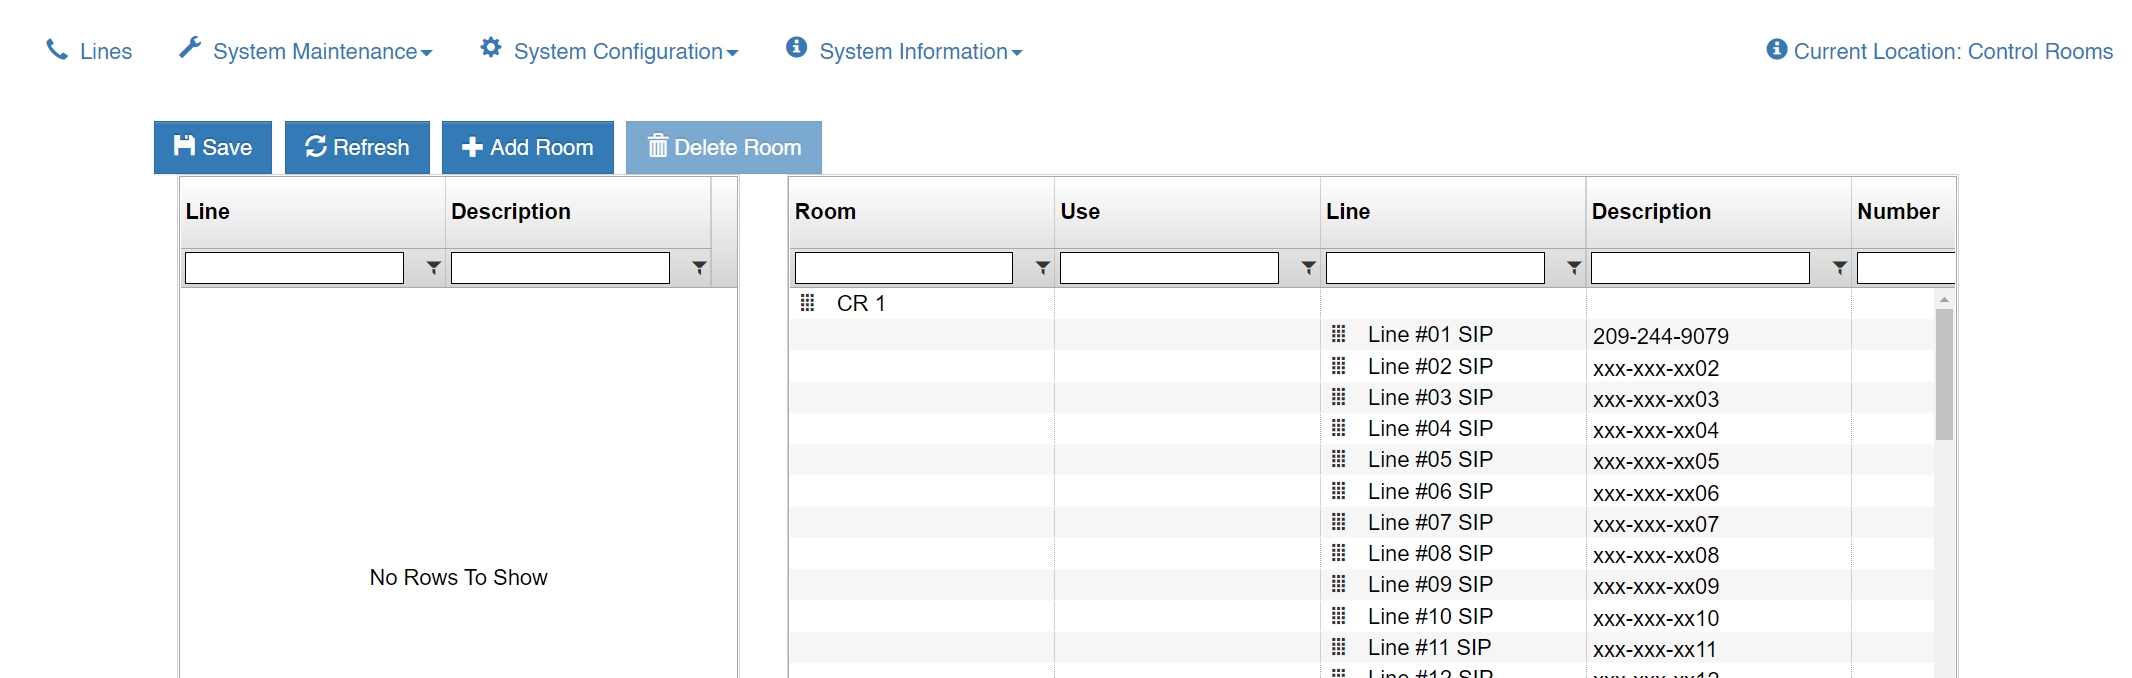The image size is (2132, 678).
Task: Focus the left grid Description filter box
Action: pos(560,268)
